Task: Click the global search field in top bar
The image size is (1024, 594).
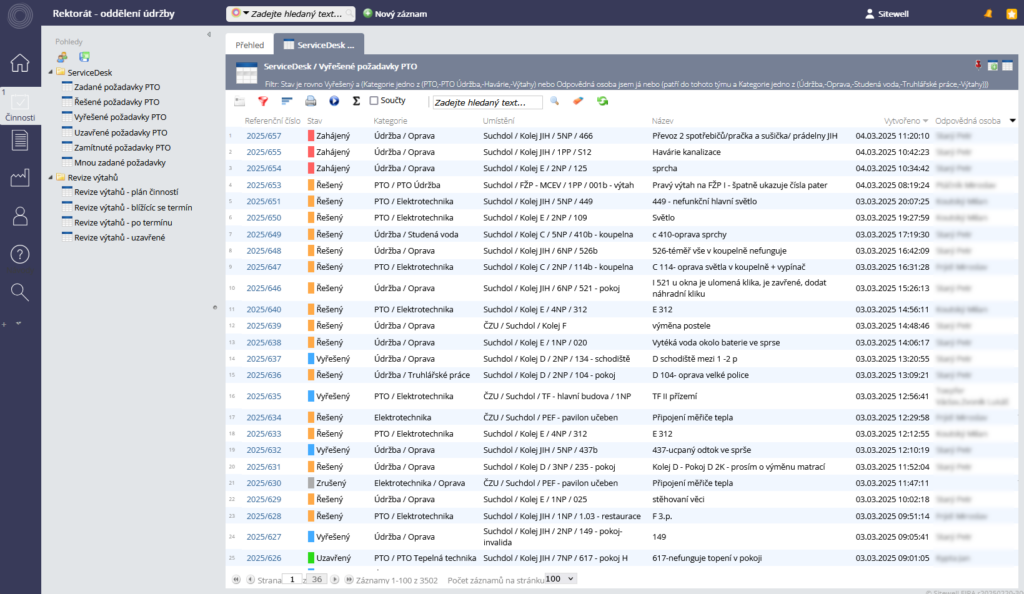Action: point(297,13)
